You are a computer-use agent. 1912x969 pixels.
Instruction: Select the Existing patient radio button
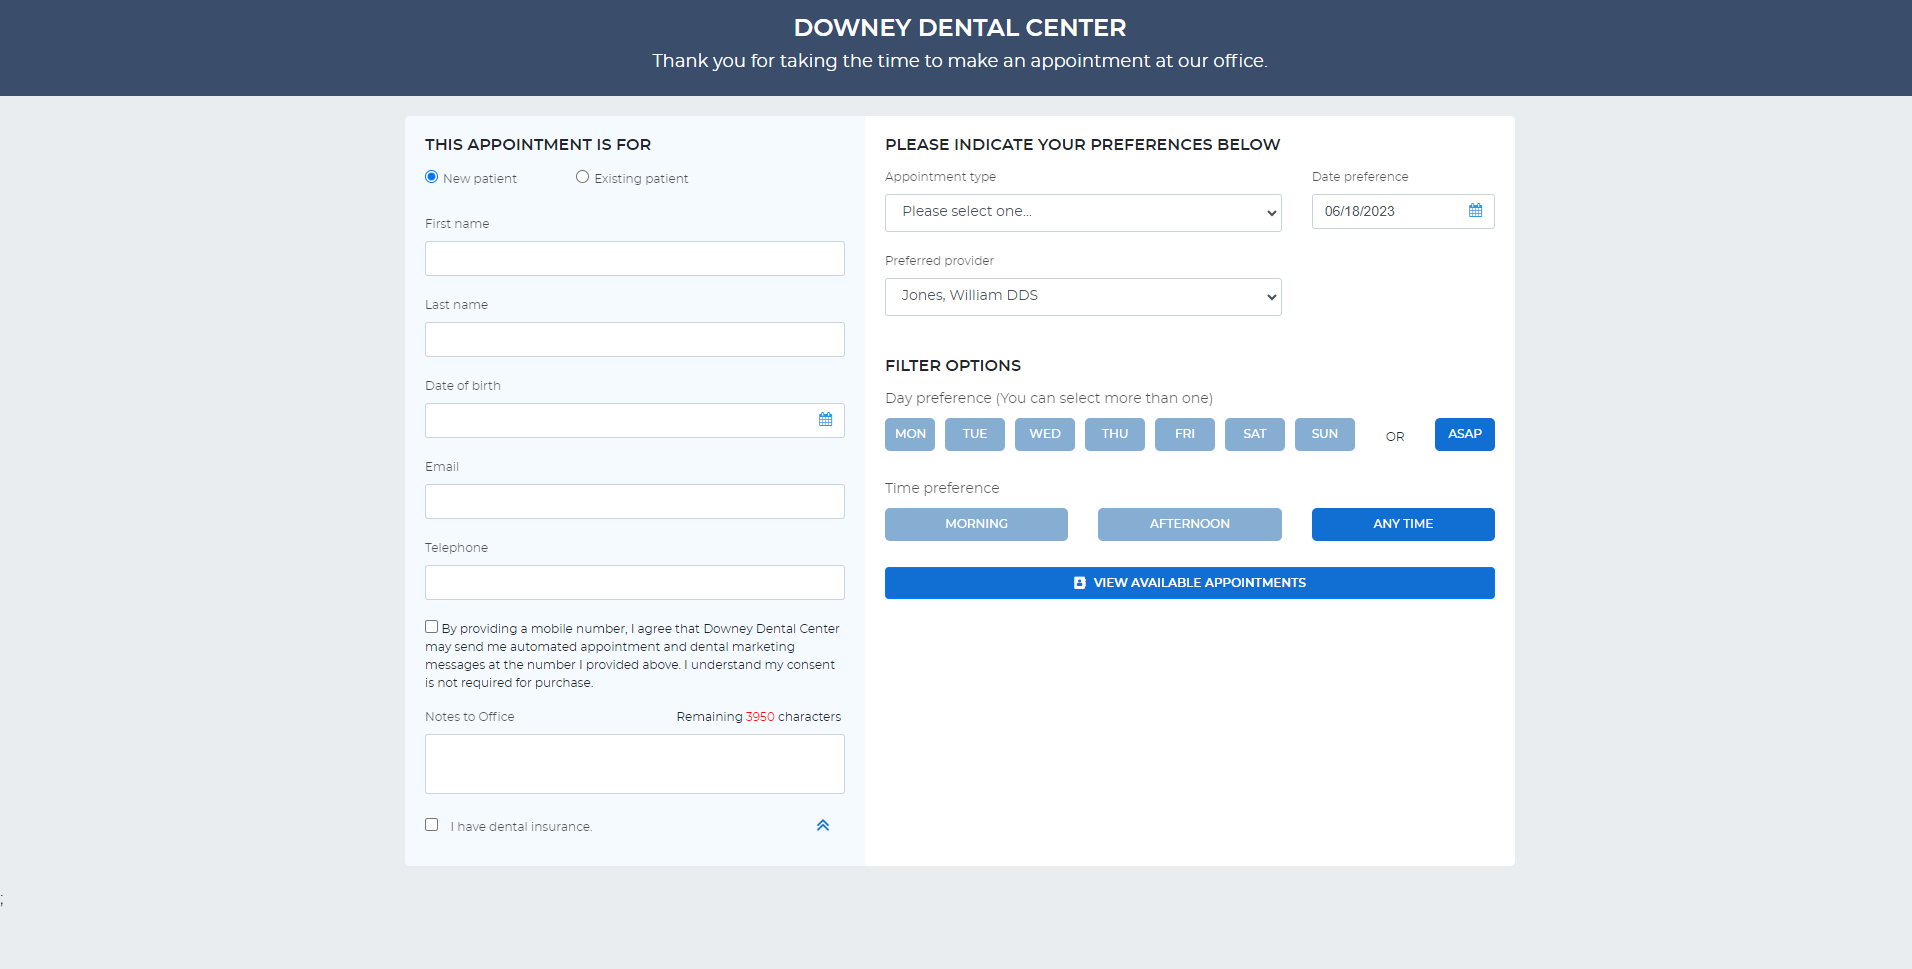(582, 177)
